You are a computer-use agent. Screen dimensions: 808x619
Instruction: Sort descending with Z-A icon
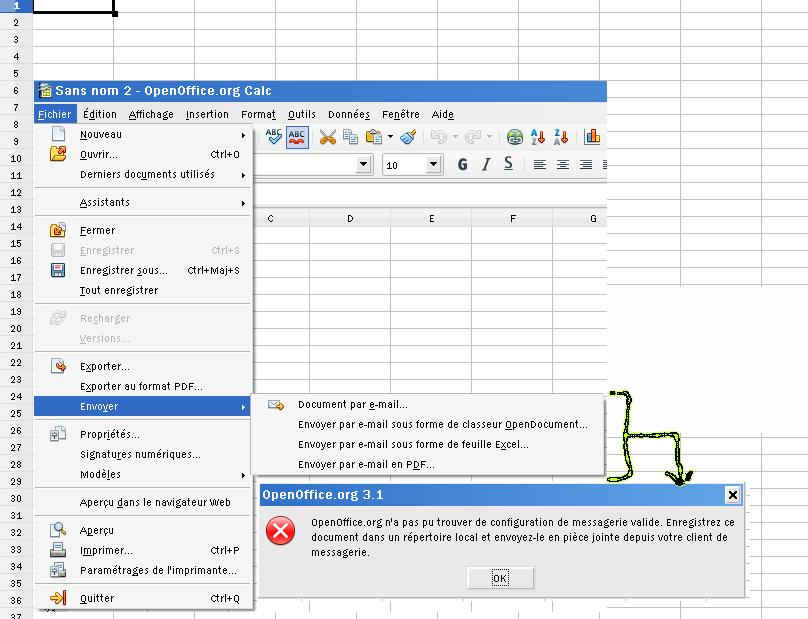pos(561,137)
